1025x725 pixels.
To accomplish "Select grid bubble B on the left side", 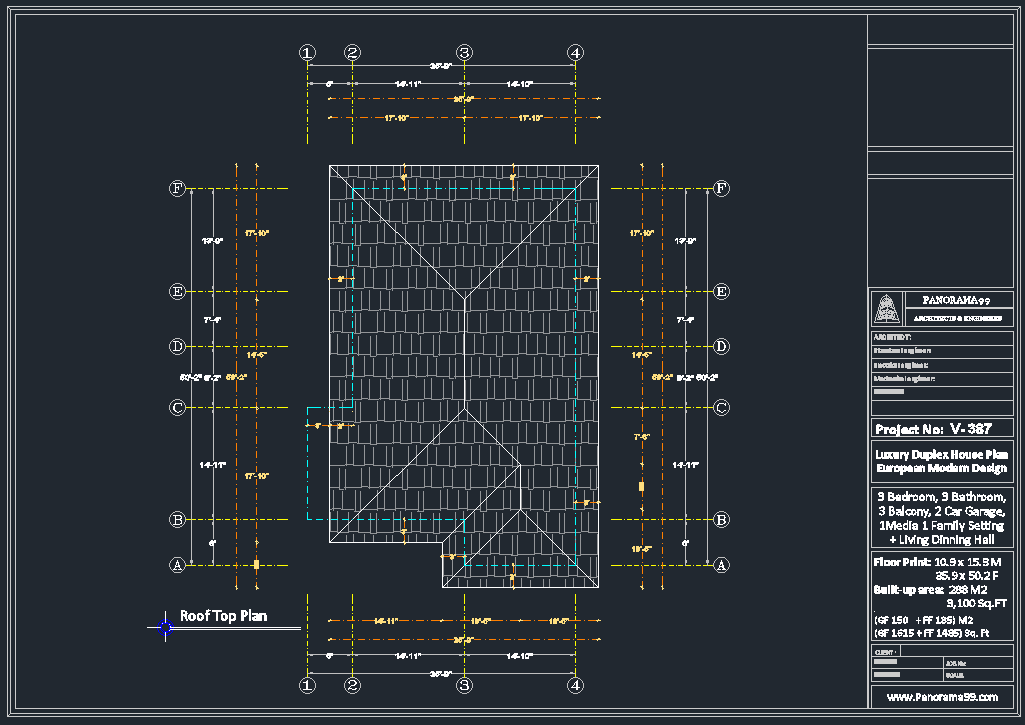I will [x=177, y=520].
